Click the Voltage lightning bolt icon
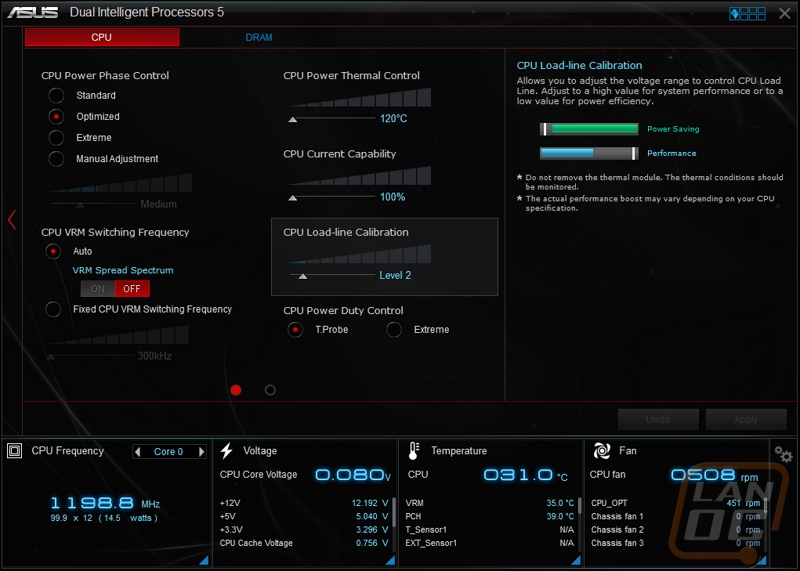The height and width of the screenshot is (571, 800). (x=227, y=451)
